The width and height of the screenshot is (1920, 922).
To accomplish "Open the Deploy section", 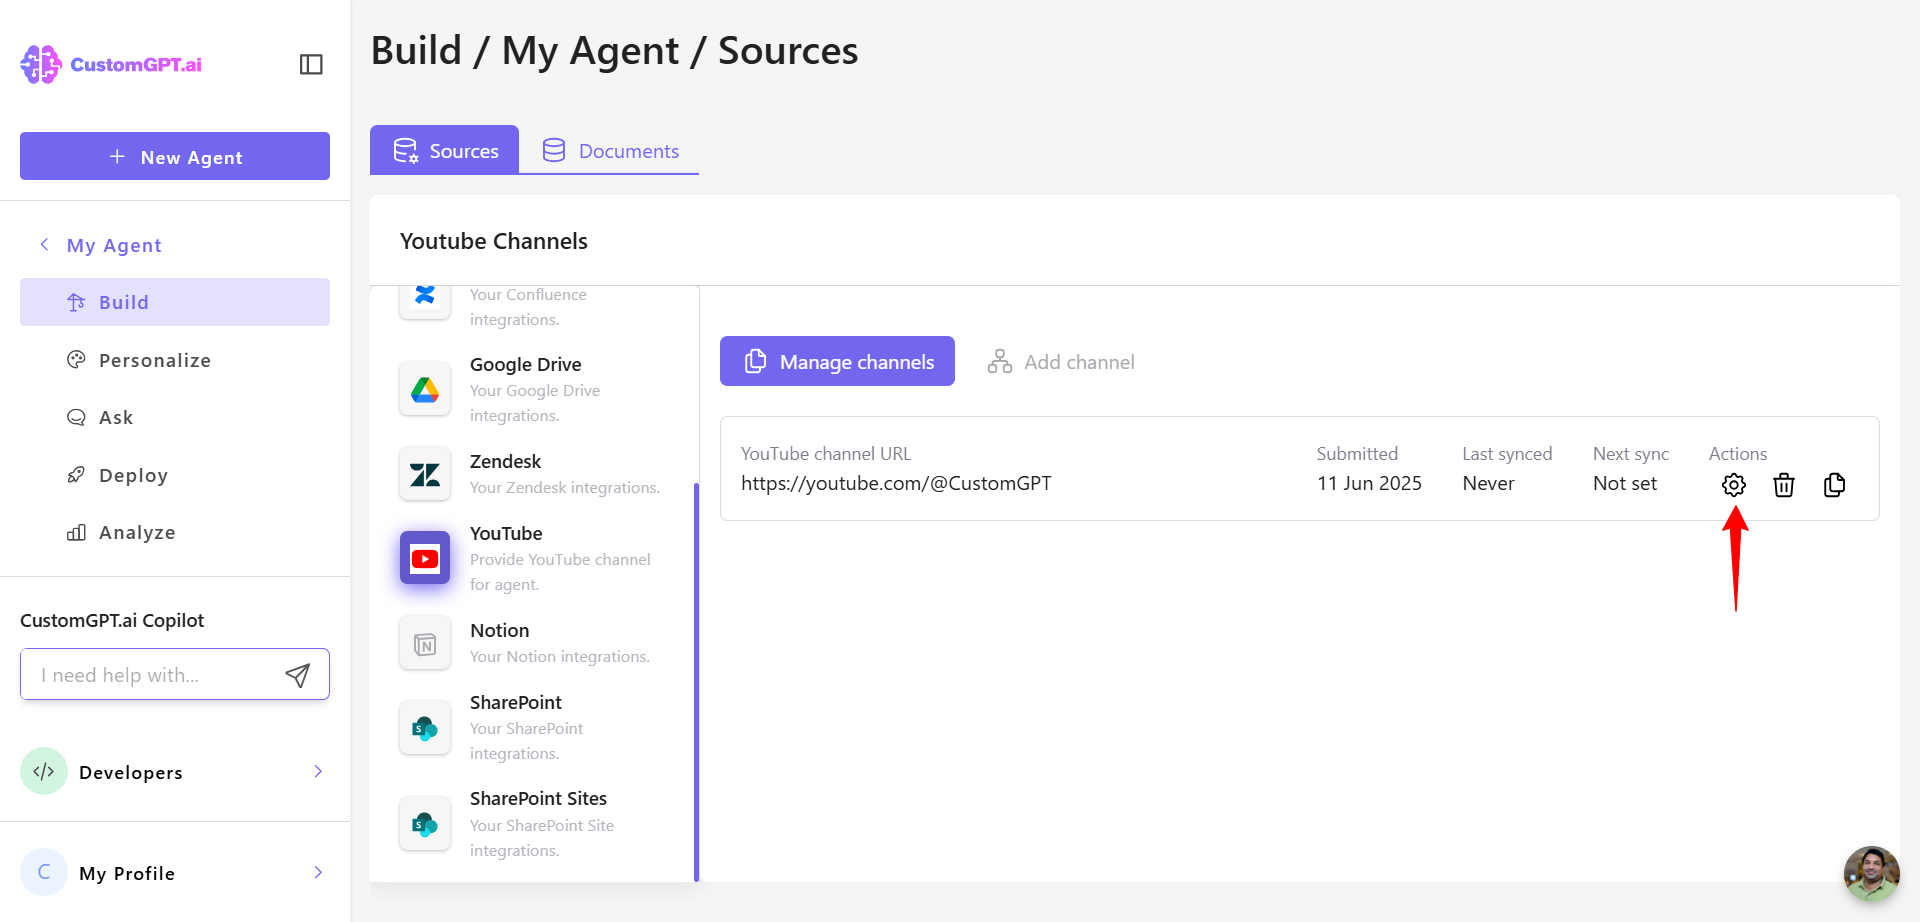I will point(175,475).
